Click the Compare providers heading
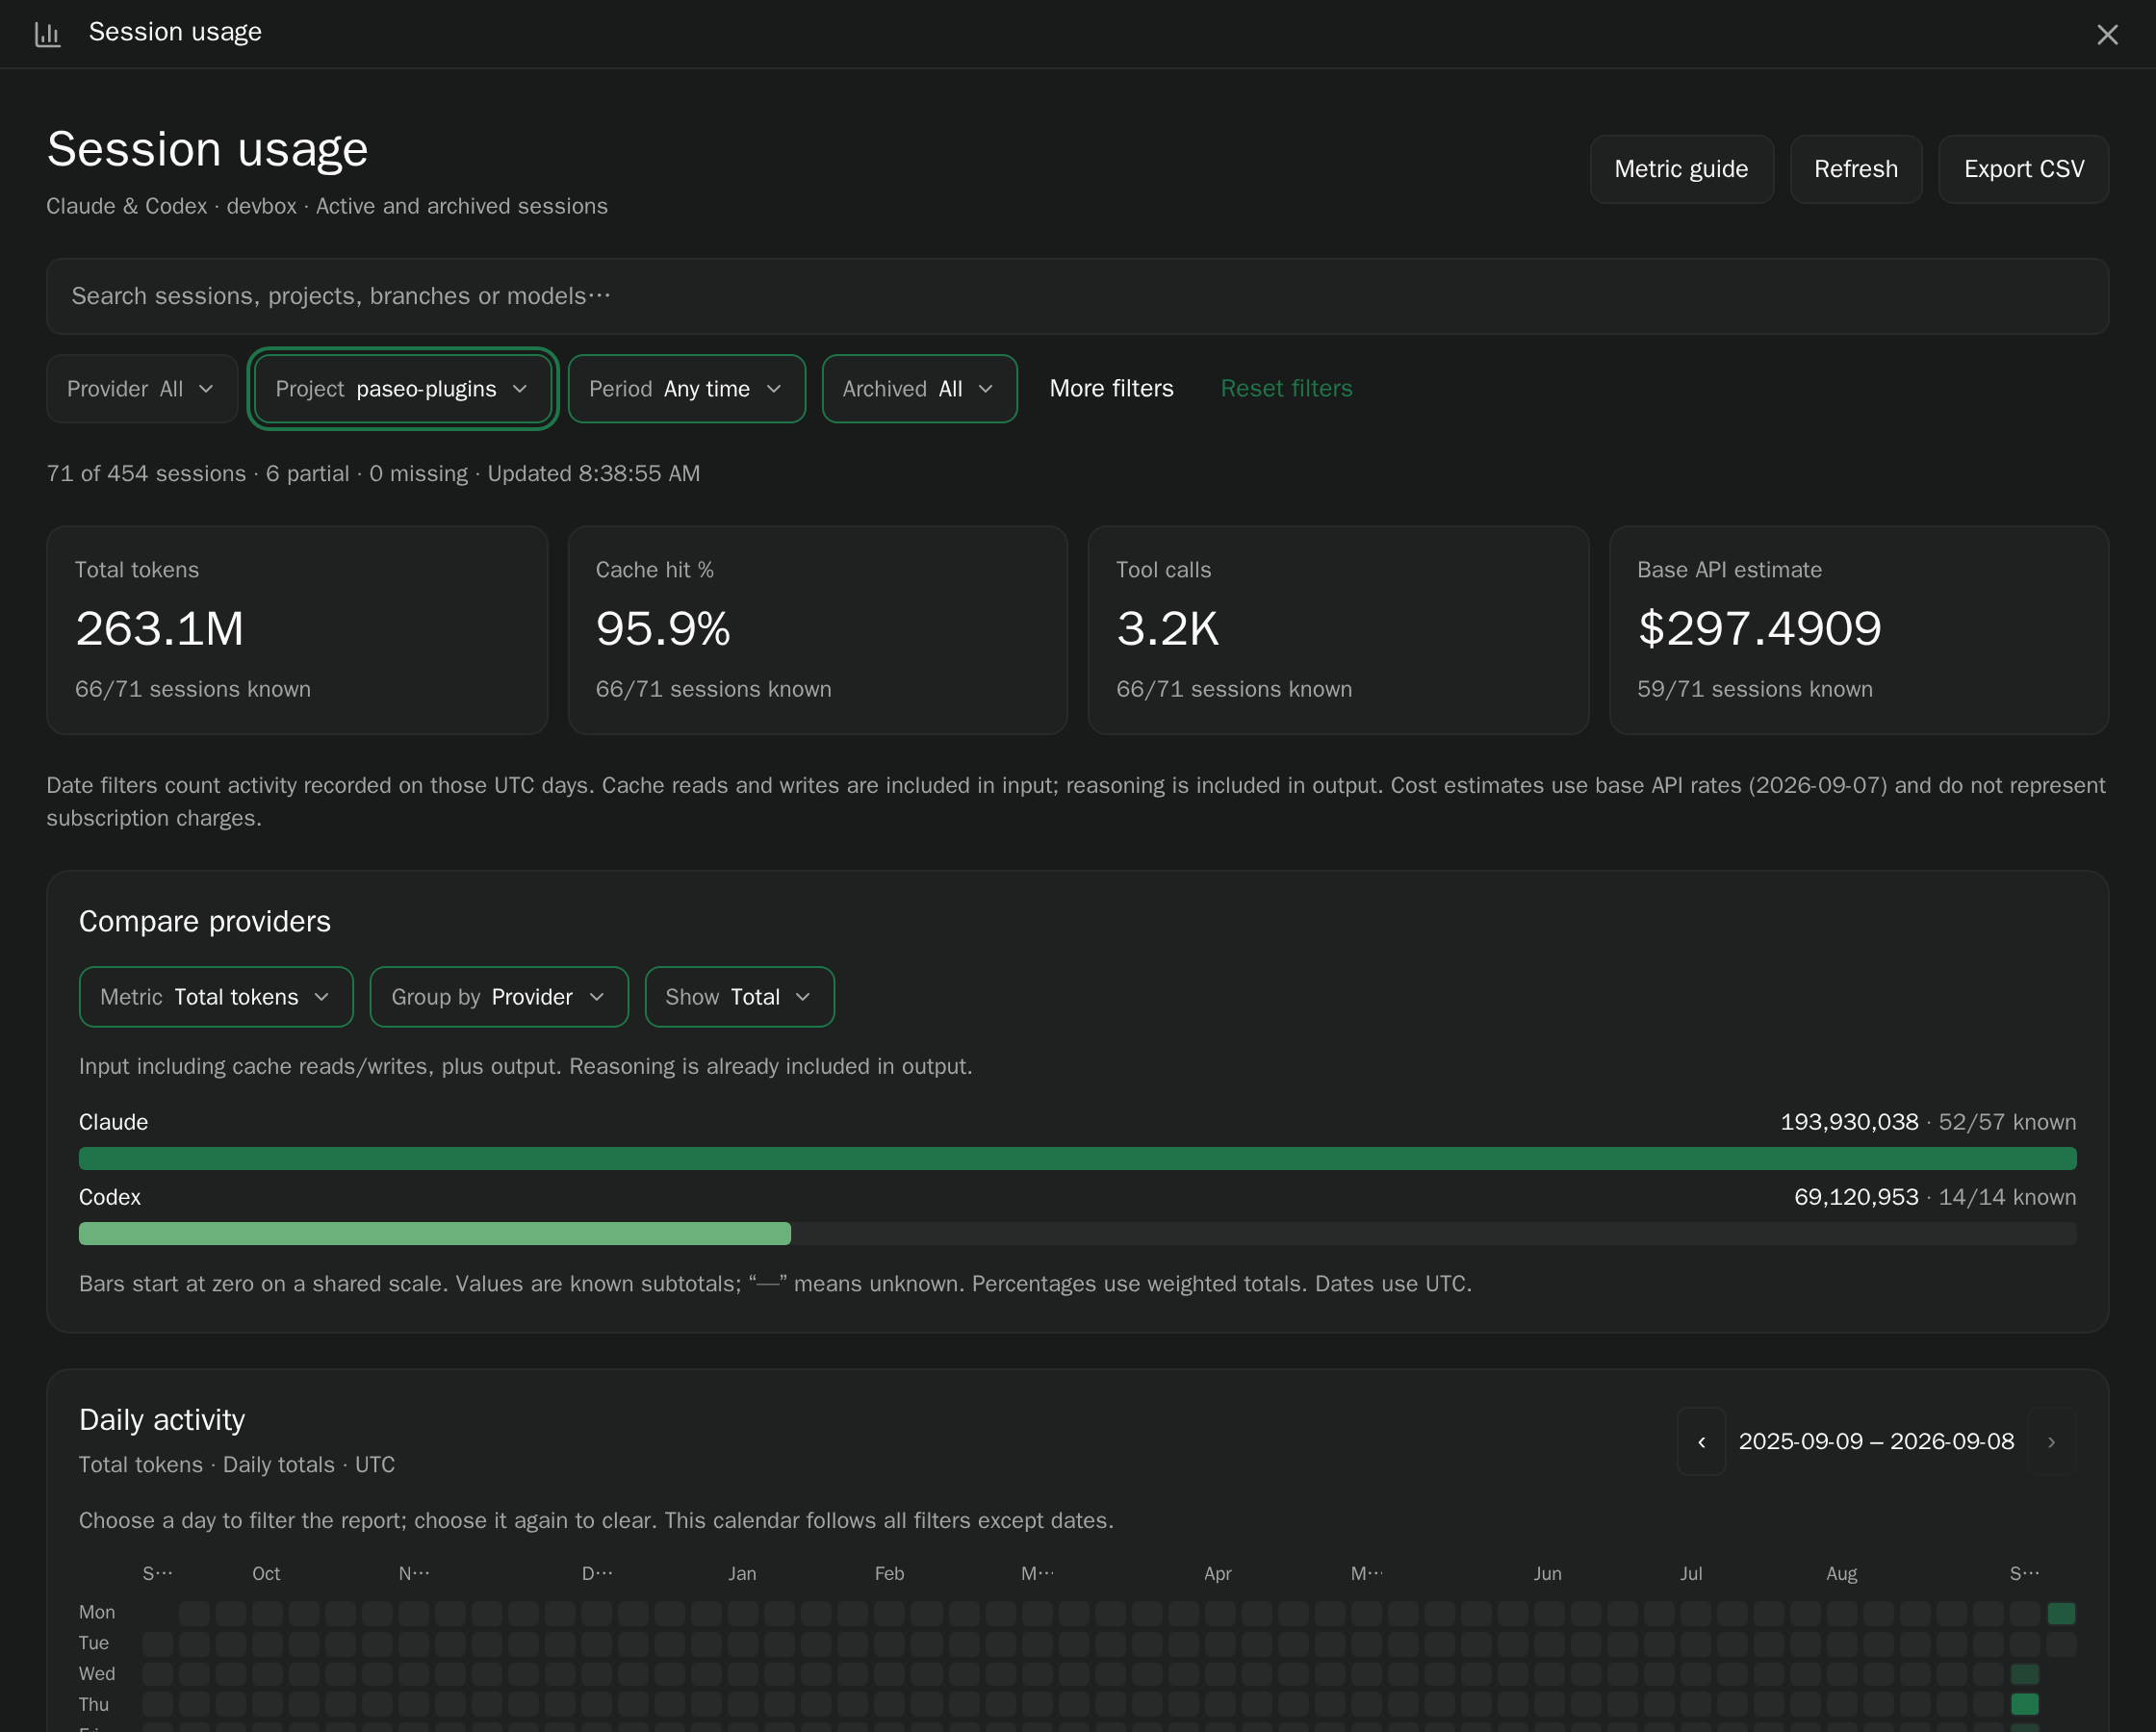The height and width of the screenshot is (1732, 2156). 205,921
